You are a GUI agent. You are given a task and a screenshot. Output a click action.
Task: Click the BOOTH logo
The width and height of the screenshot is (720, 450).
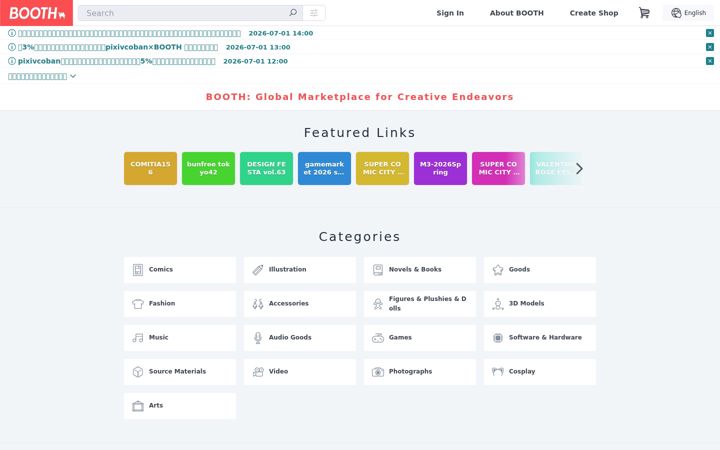click(36, 13)
